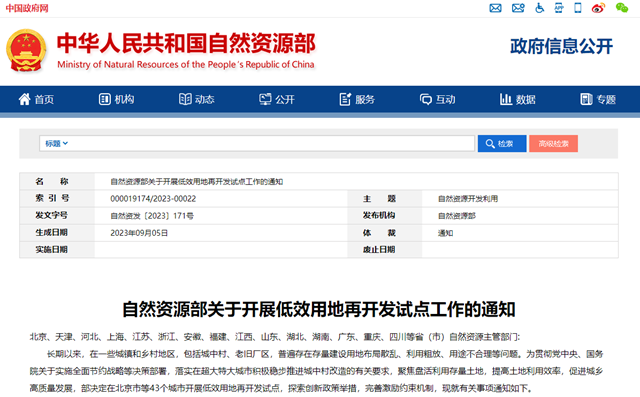Enable accessibility mode via wheelchair icon
Screen dimensions: 640x397
540,8
